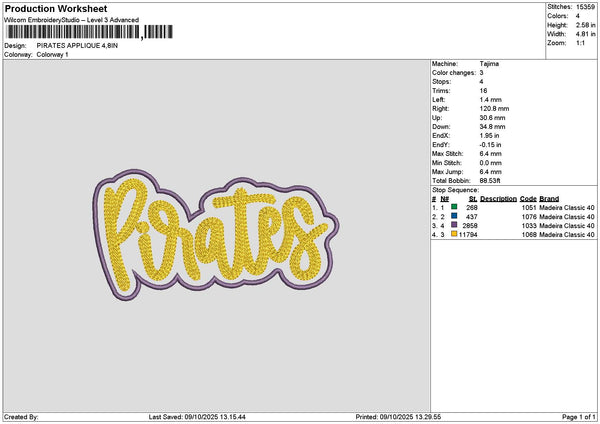The image size is (600, 424).
Task: Click the height value '2.58 in'
Action: point(585,25)
